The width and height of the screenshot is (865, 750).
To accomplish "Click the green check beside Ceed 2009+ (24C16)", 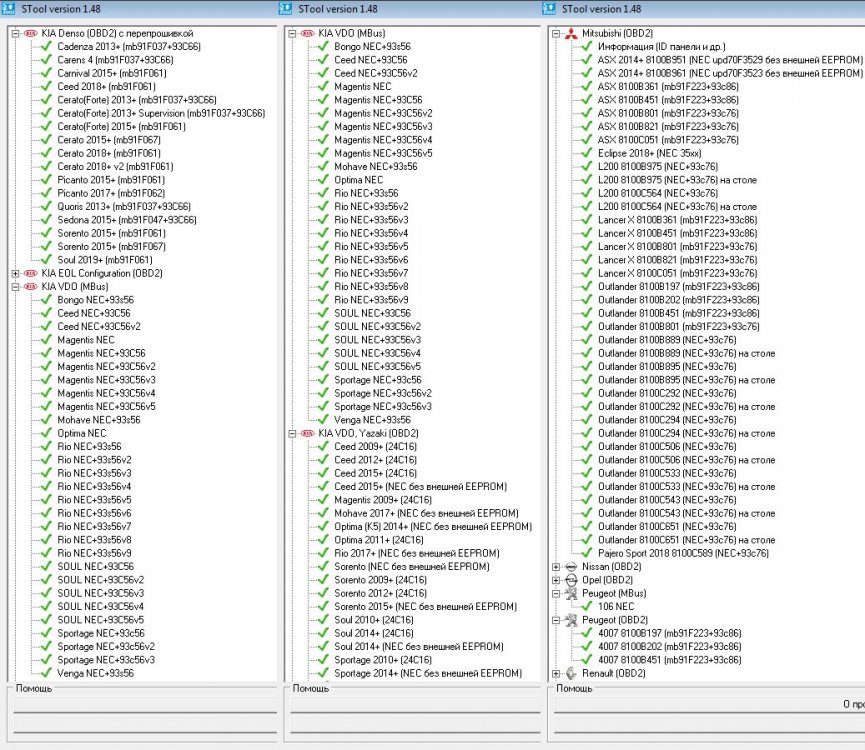I will (324, 446).
